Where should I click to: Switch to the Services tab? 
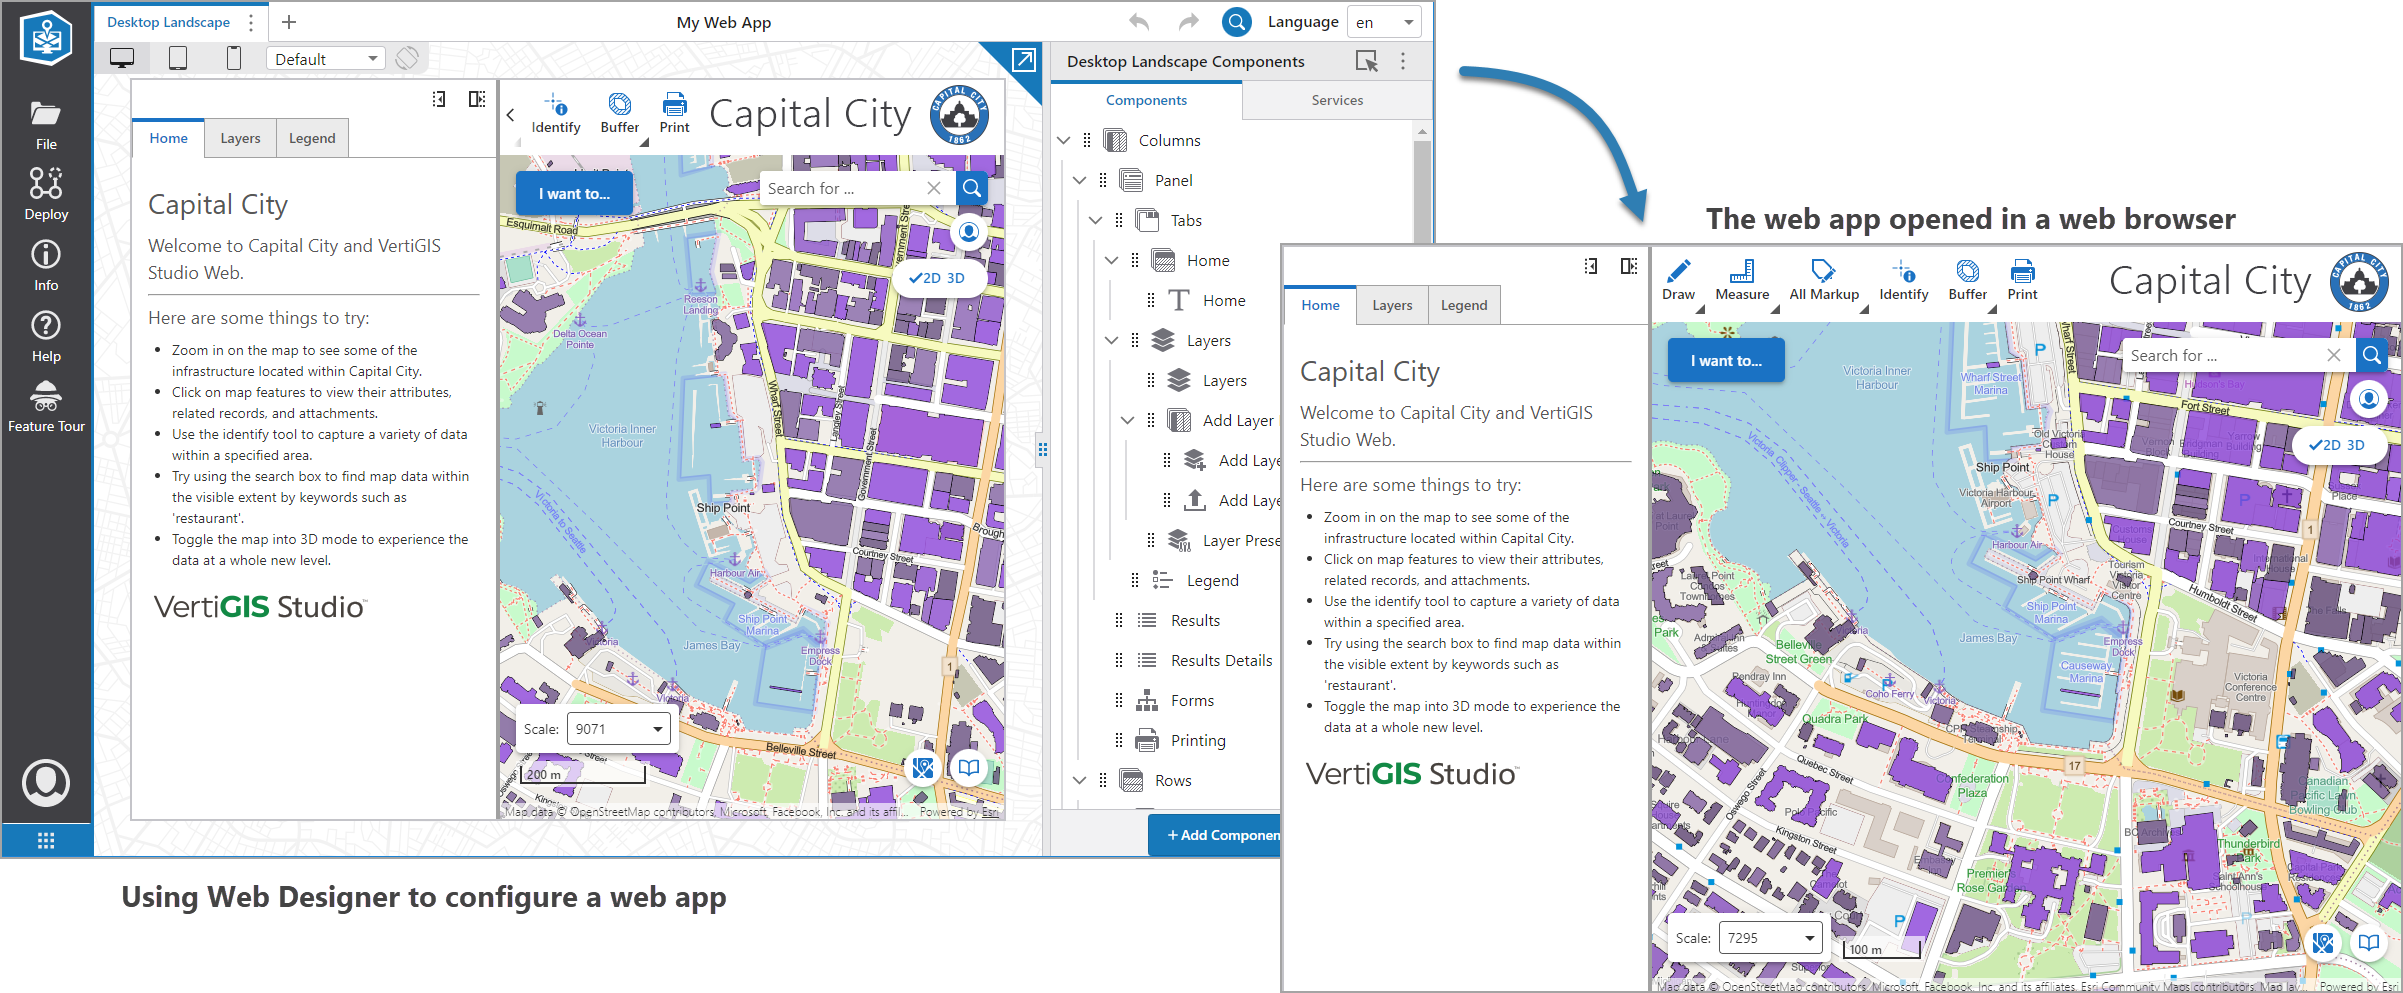(x=1336, y=100)
